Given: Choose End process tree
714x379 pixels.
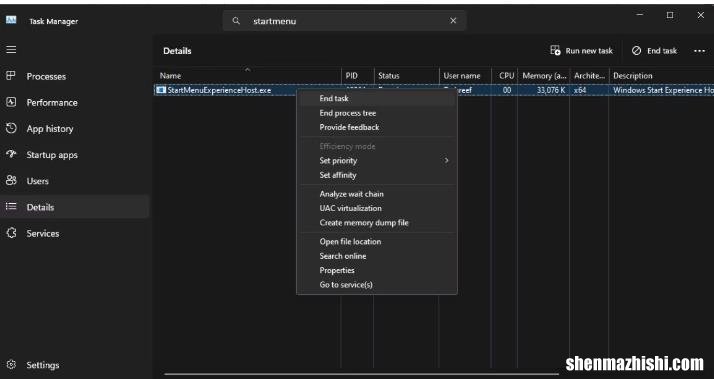Looking at the screenshot, I should point(377,113).
